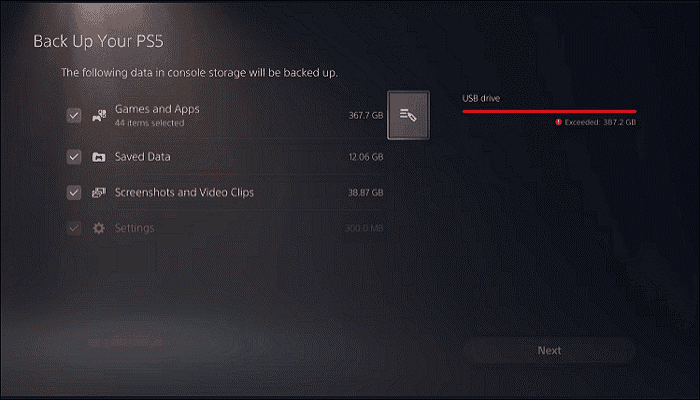Screen dimensions: 700x400
Task: Select Screenshots and Video Clips row label
Action: (x=184, y=192)
